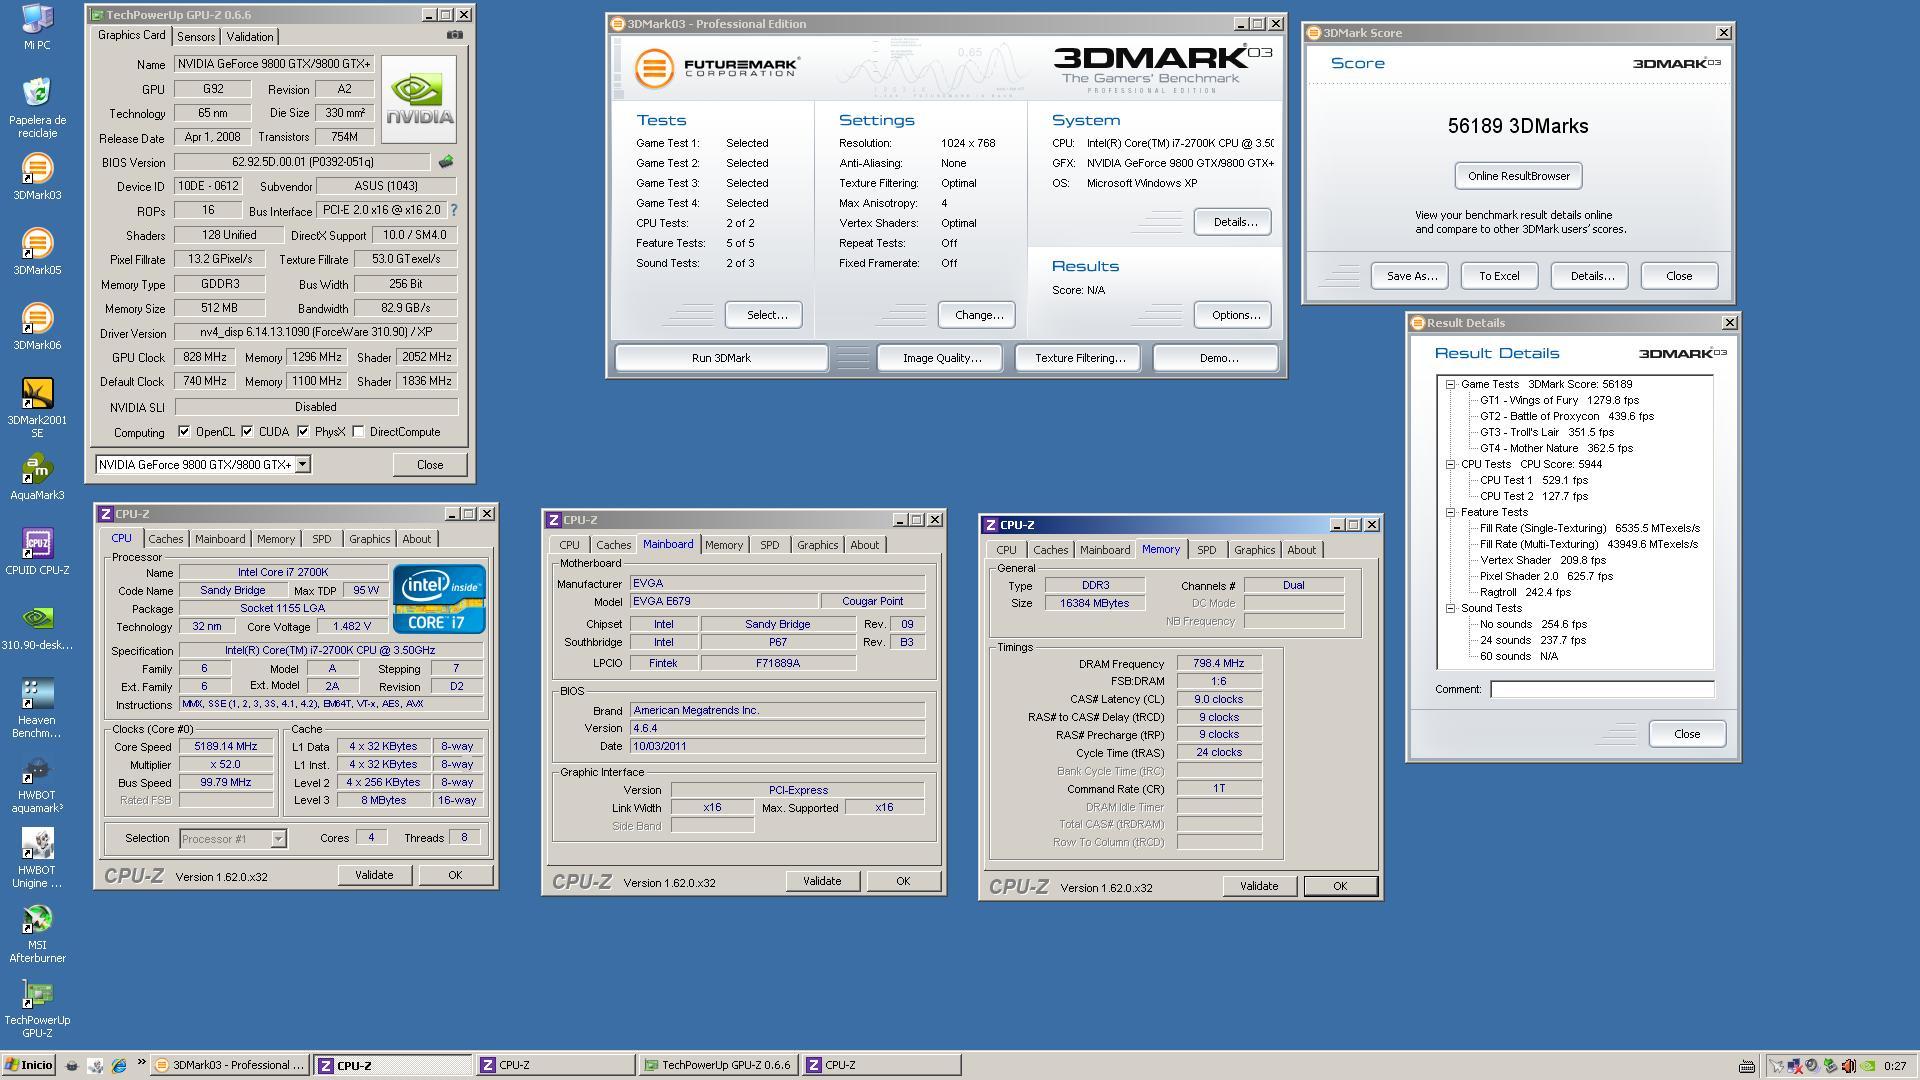1920x1080 pixels.
Task: Click Intel Core i7 logo in CPU-Z
Action: (439, 598)
